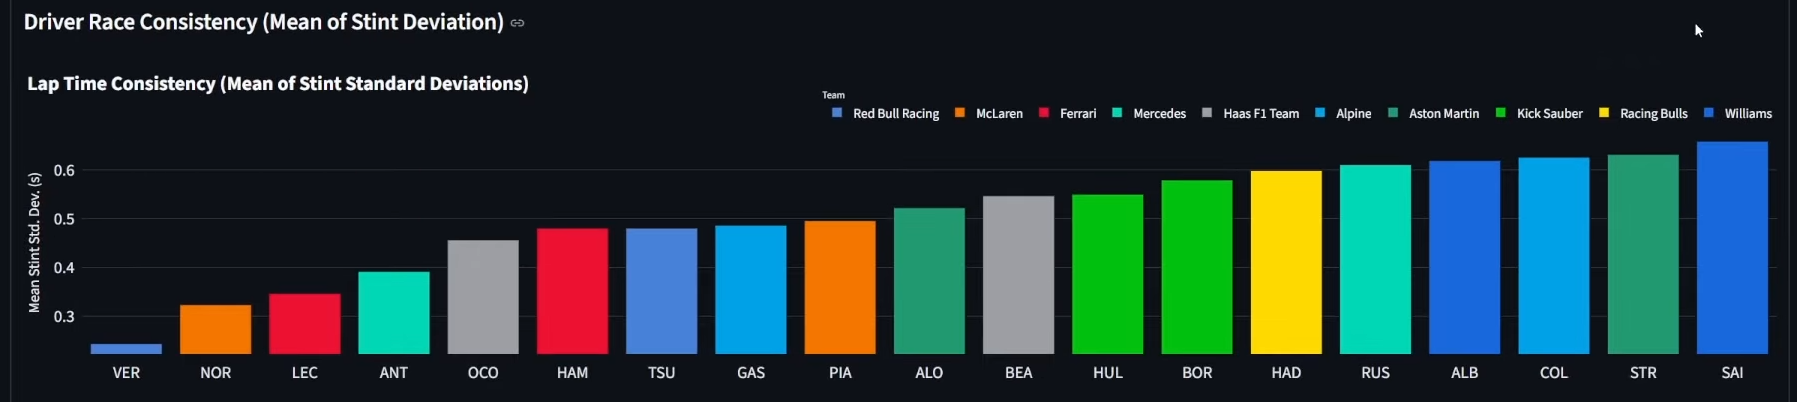The width and height of the screenshot is (1797, 402).
Task: Click the Alpine legend square
Action: [x=1320, y=113]
